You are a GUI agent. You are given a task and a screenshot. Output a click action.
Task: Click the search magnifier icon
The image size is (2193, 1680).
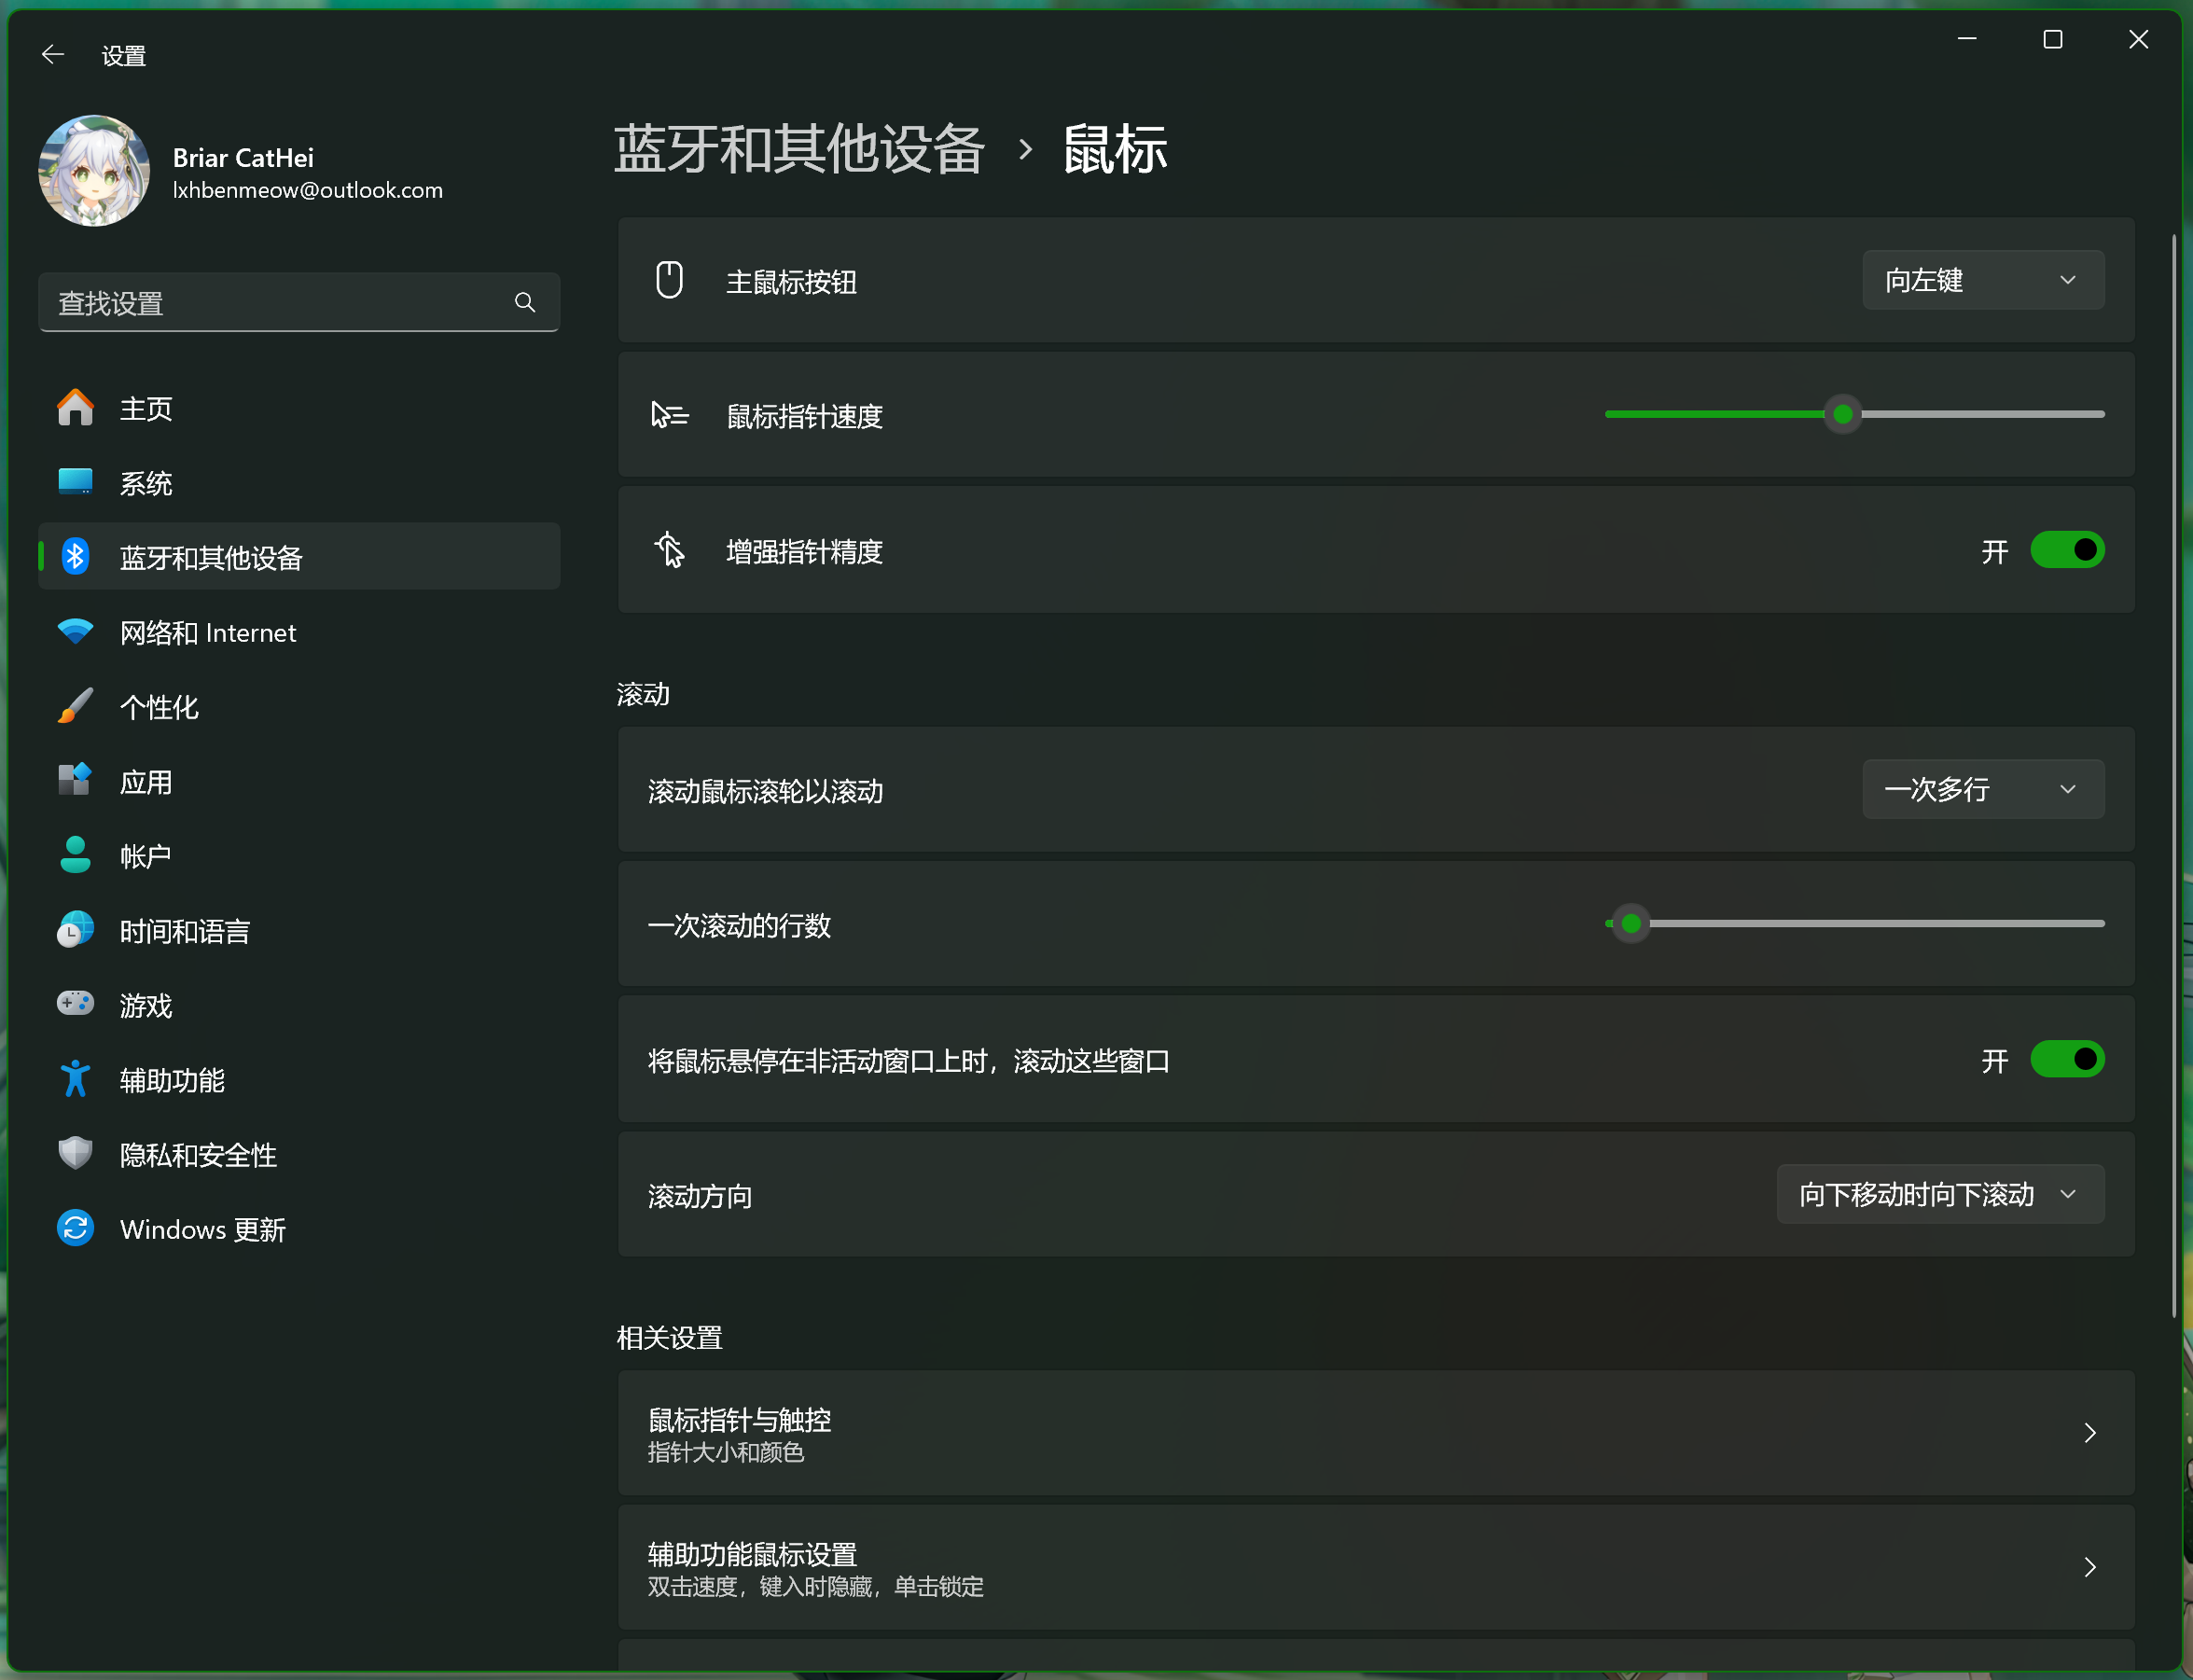point(524,302)
